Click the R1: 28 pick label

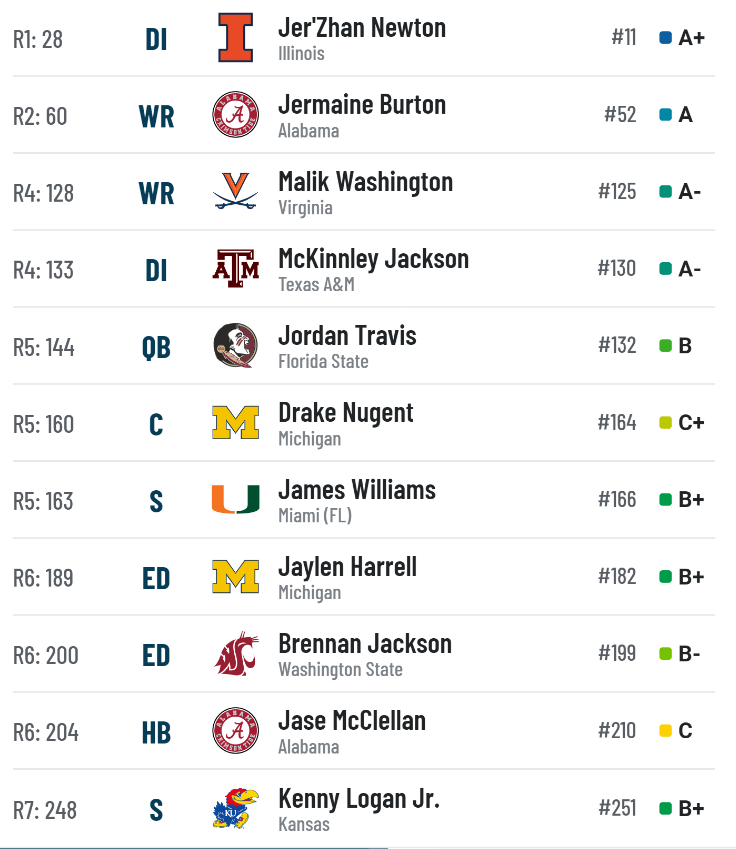[38, 40]
